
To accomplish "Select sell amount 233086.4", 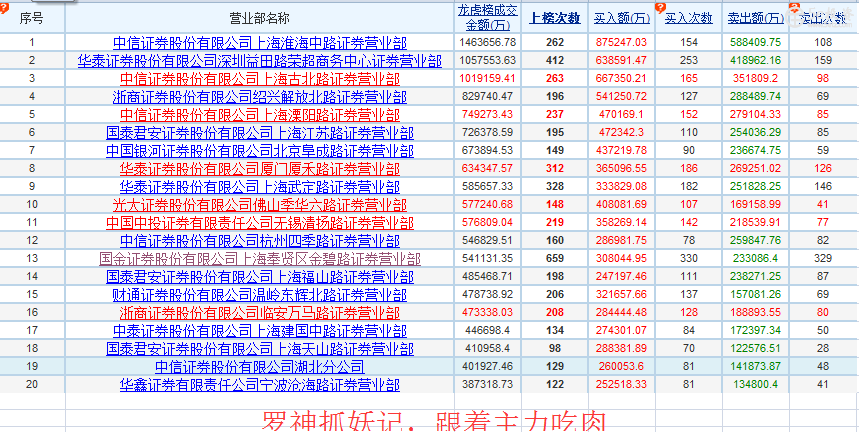I will (756, 258).
